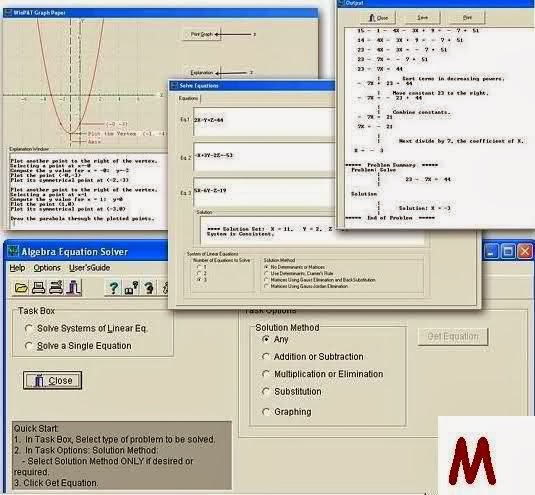Switch to the Equations tab in Solve Equations
This screenshot has height=495, width=535.
point(188,98)
